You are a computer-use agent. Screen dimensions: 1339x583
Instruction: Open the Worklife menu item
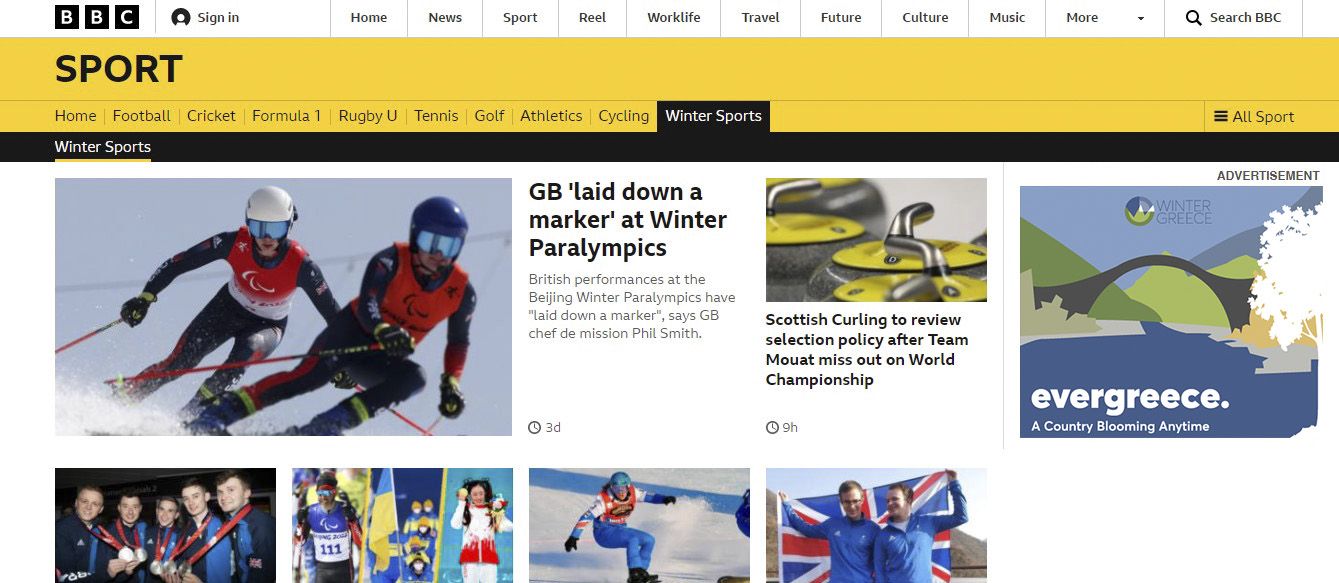coord(674,18)
